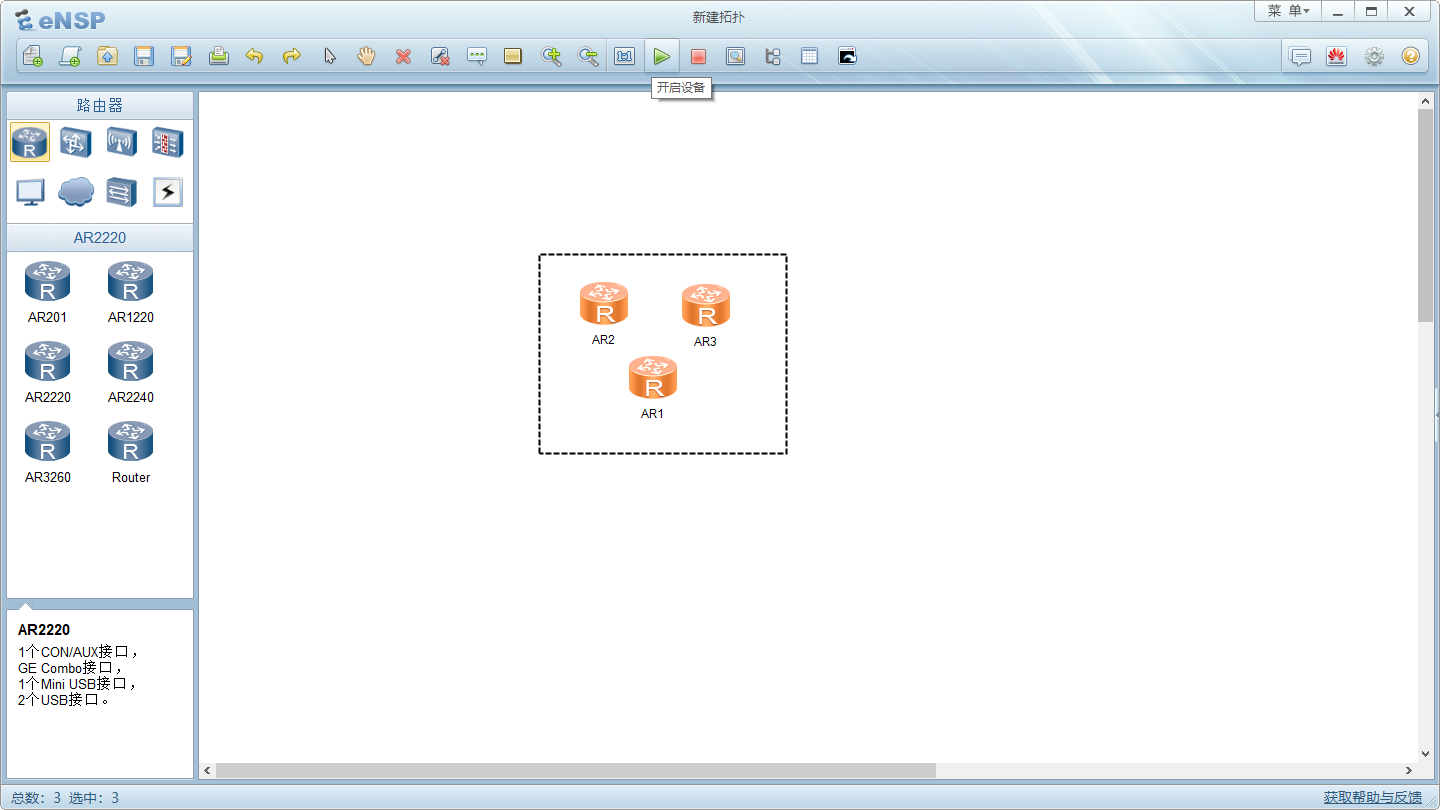Select router AR3 on the canvas
The width and height of the screenshot is (1440, 810).
click(x=706, y=307)
